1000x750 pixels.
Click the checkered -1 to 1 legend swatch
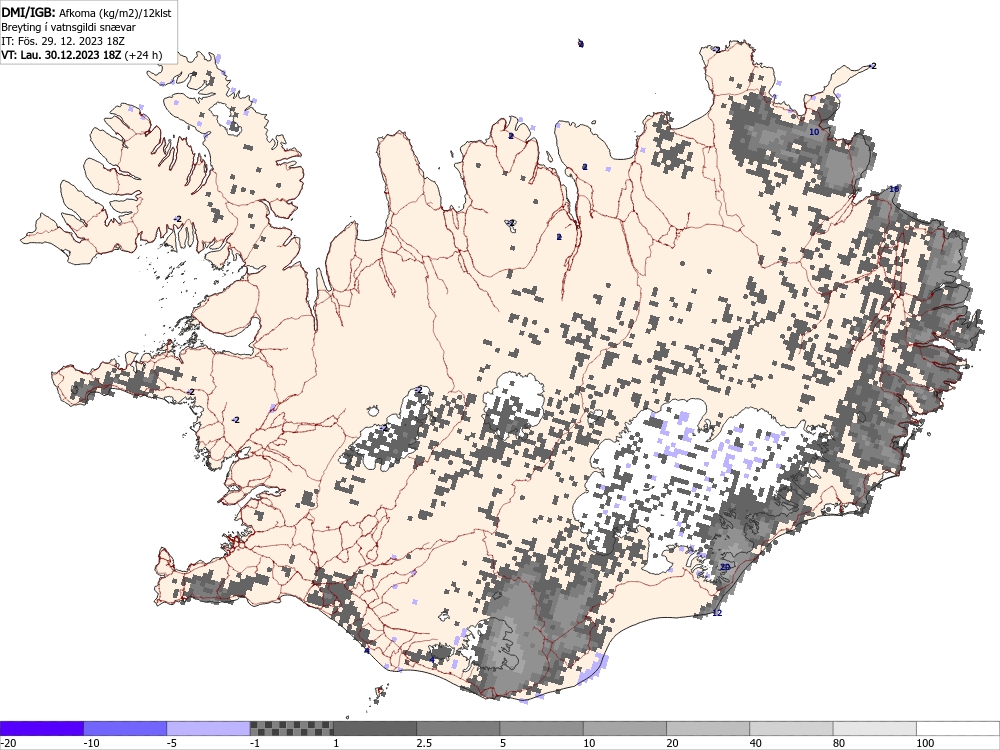(x=291, y=728)
